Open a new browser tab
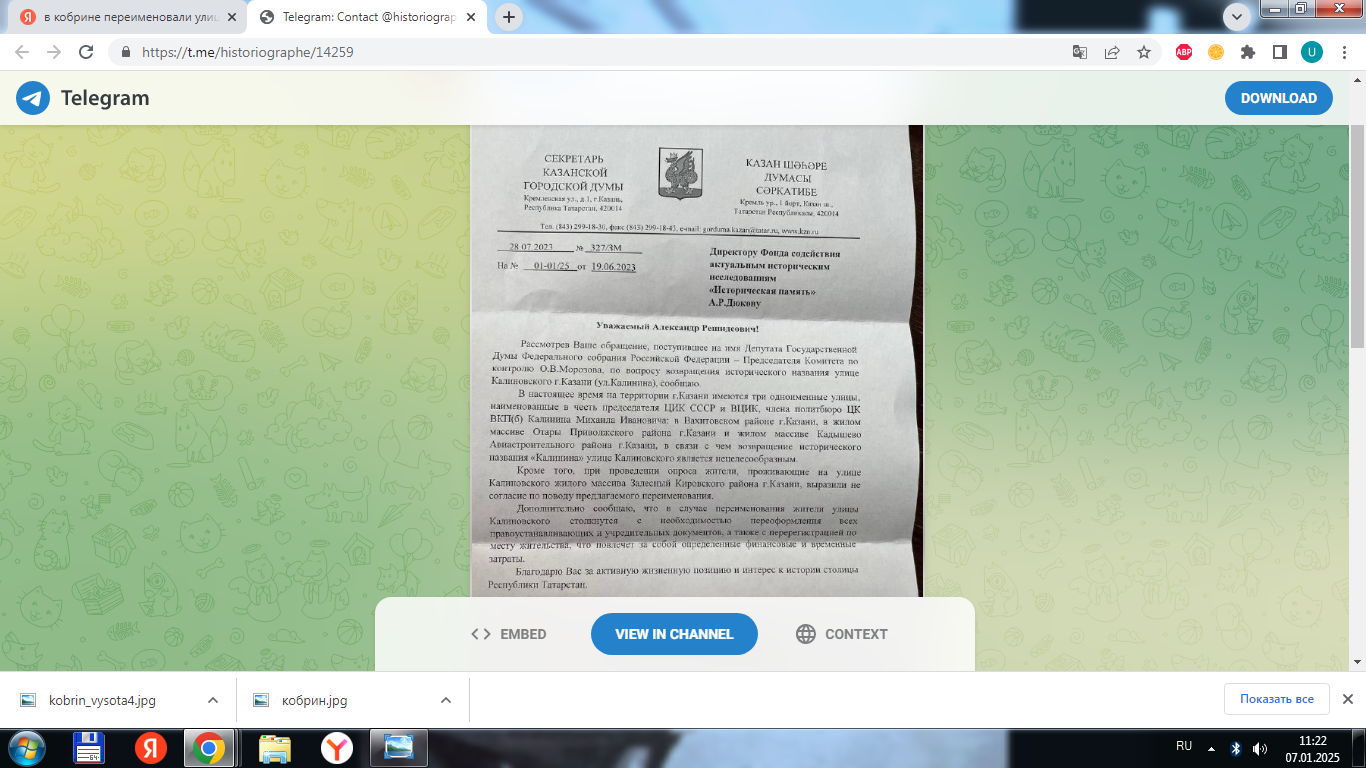The height and width of the screenshot is (768, 1366). 509,17
